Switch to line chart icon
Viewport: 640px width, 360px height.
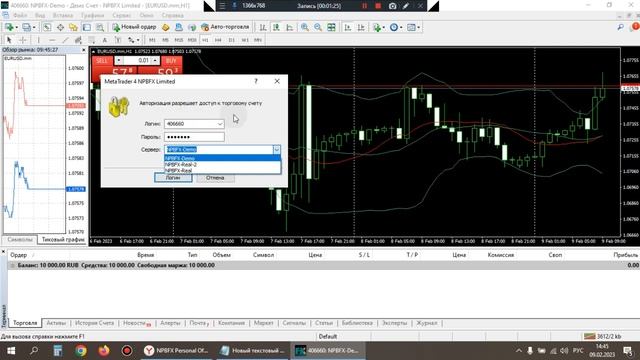[x=289, y=27]
